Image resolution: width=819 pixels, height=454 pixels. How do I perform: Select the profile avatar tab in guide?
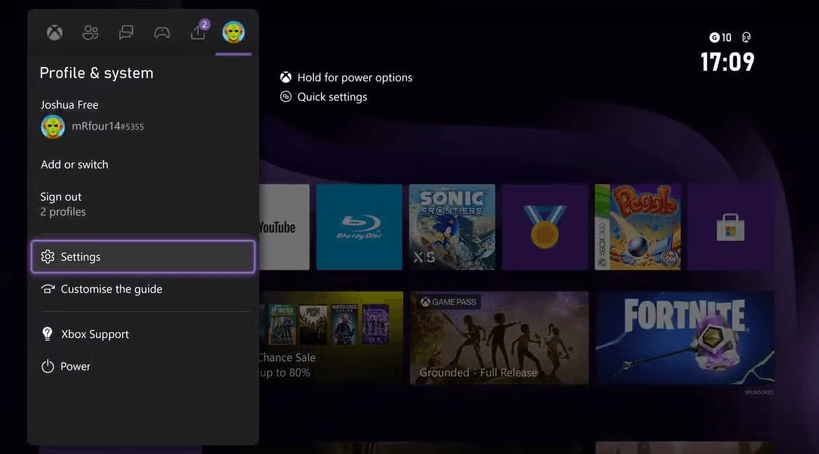click(x=234, y=33)
